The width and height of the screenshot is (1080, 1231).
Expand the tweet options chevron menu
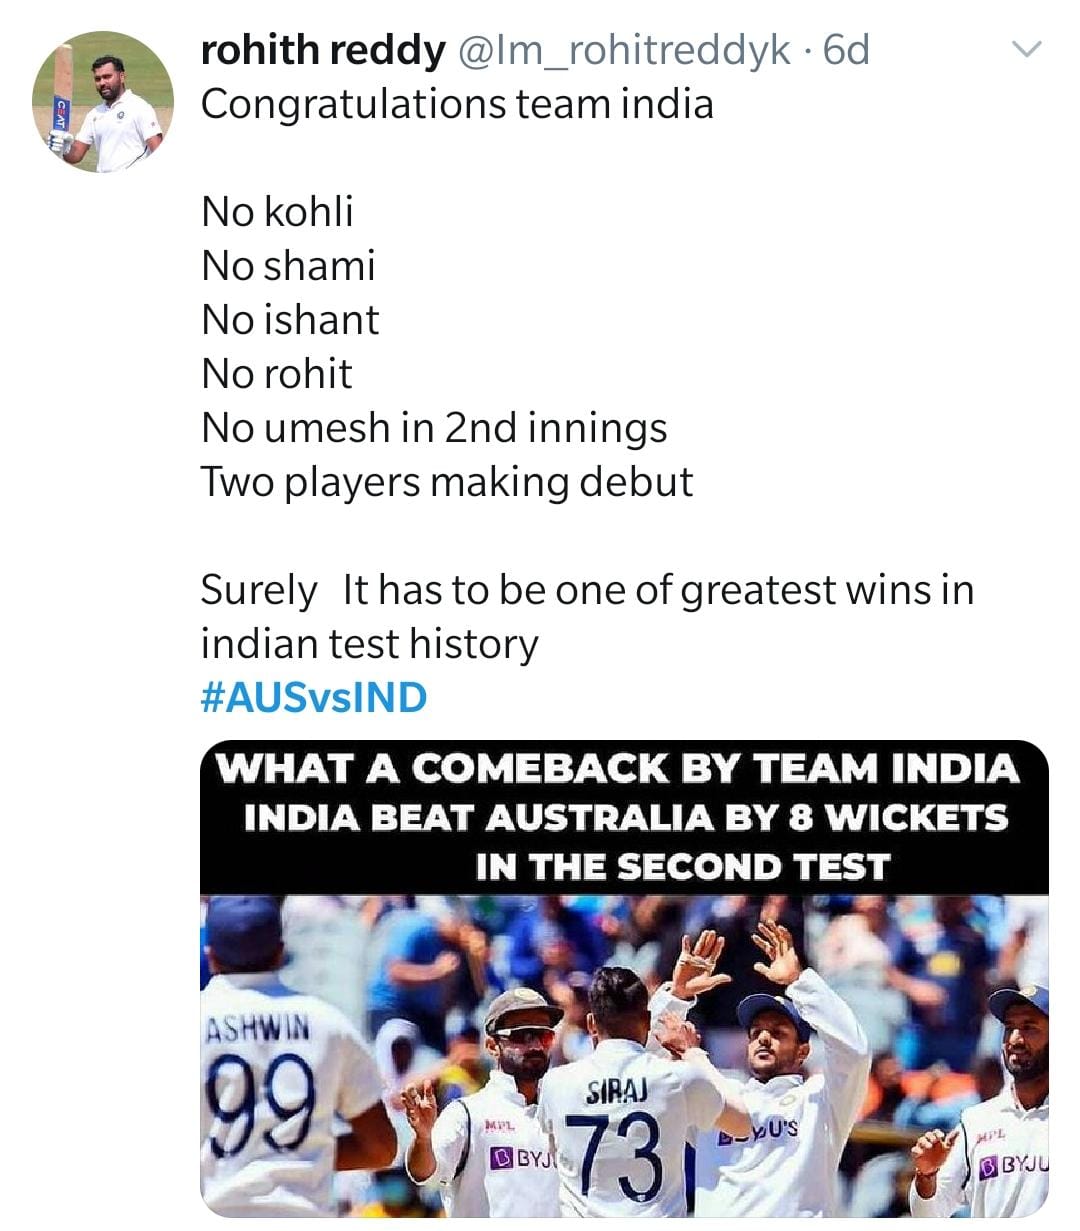1027,49
